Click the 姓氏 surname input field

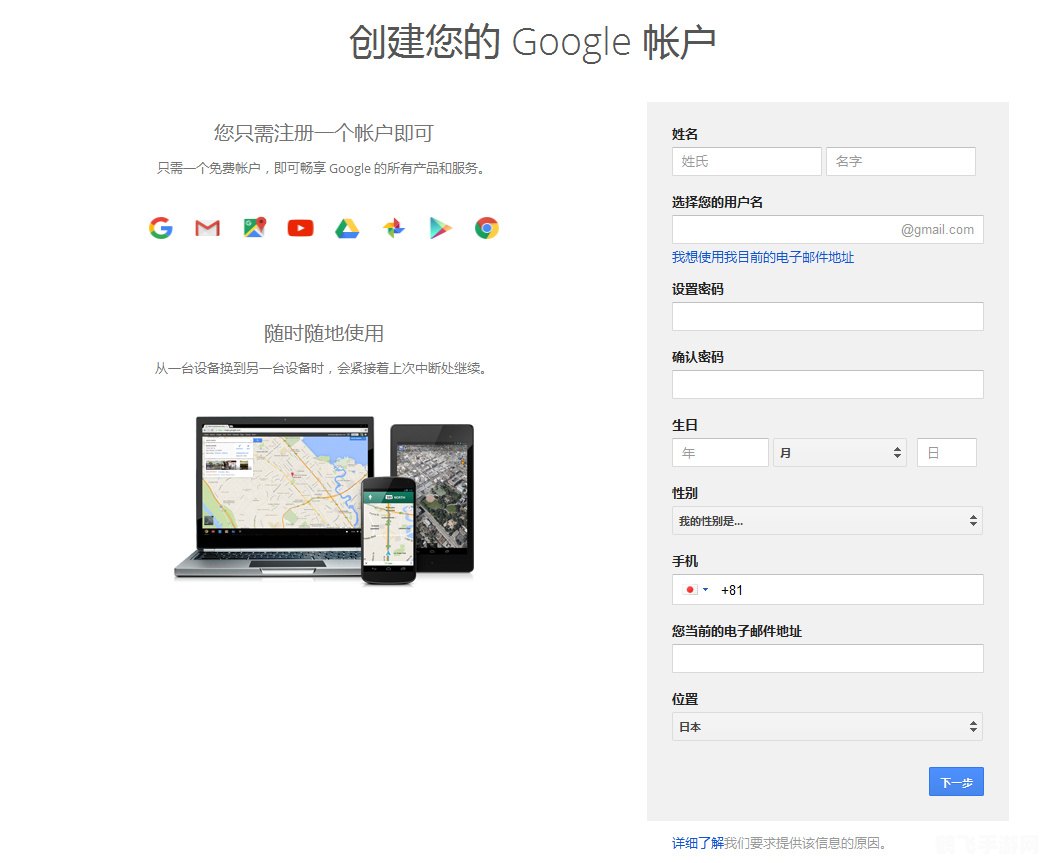(746, 161)
